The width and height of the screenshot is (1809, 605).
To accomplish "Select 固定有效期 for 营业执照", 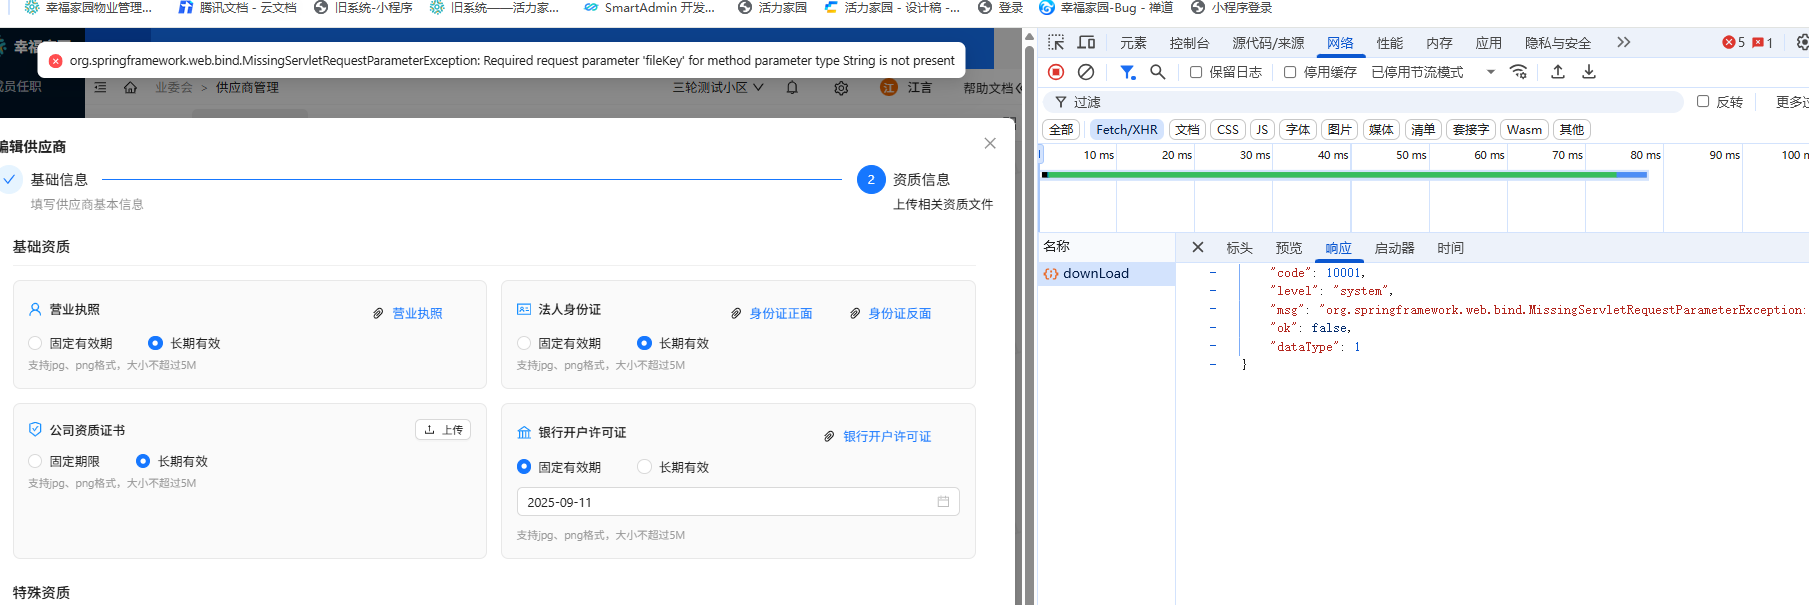I will click(35, 343).
